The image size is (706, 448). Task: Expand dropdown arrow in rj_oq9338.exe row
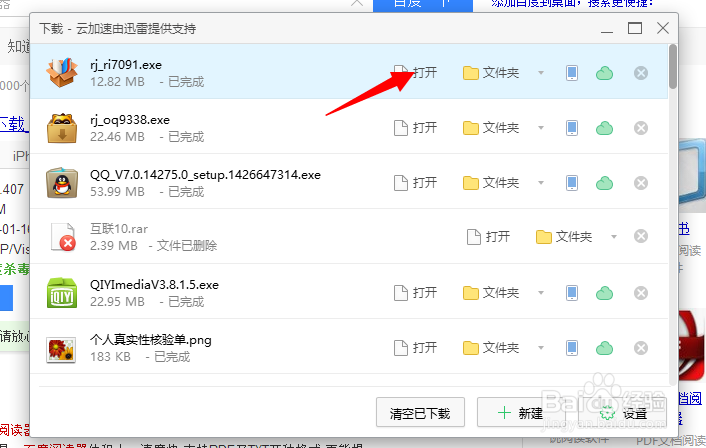coord(541,128)
